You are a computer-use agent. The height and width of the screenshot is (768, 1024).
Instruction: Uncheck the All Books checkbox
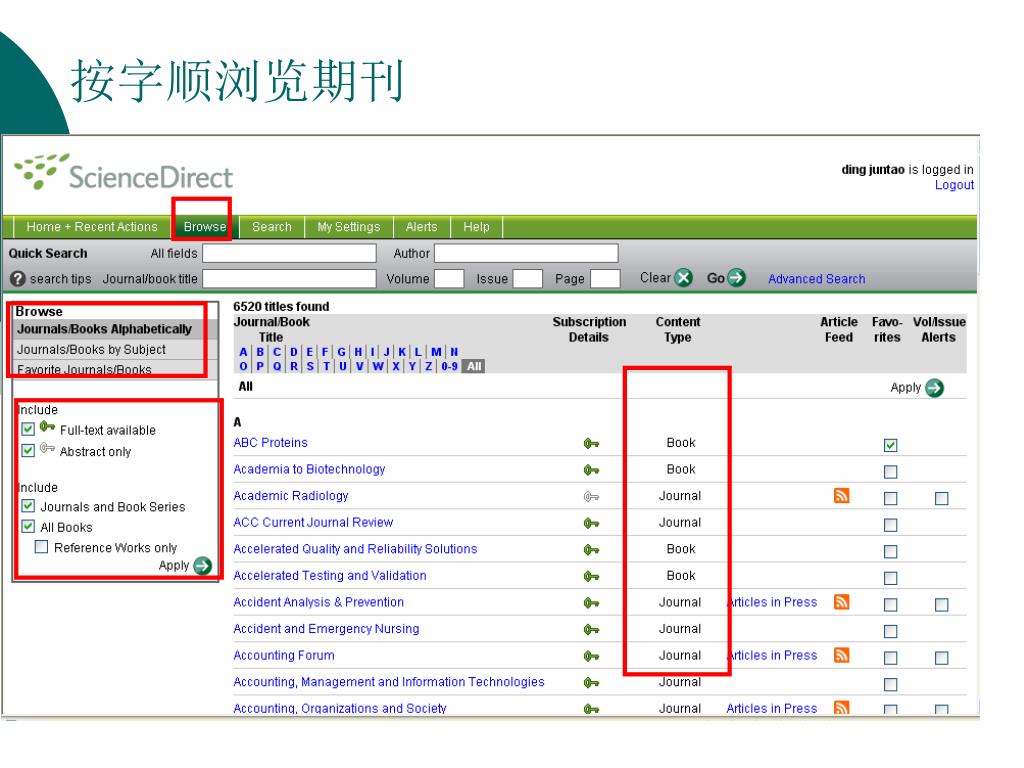tap(28, 526)
